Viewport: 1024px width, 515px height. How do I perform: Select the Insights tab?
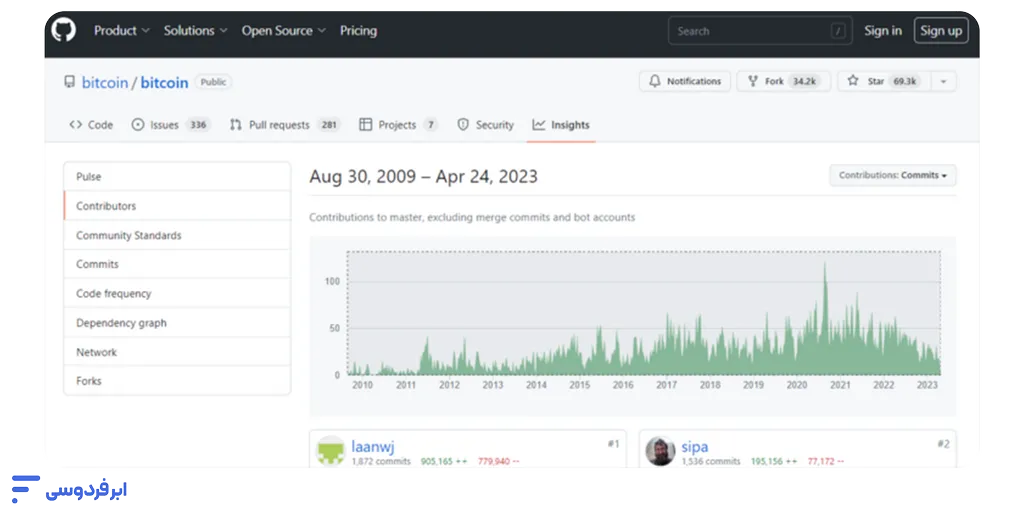tap(561, 125)
